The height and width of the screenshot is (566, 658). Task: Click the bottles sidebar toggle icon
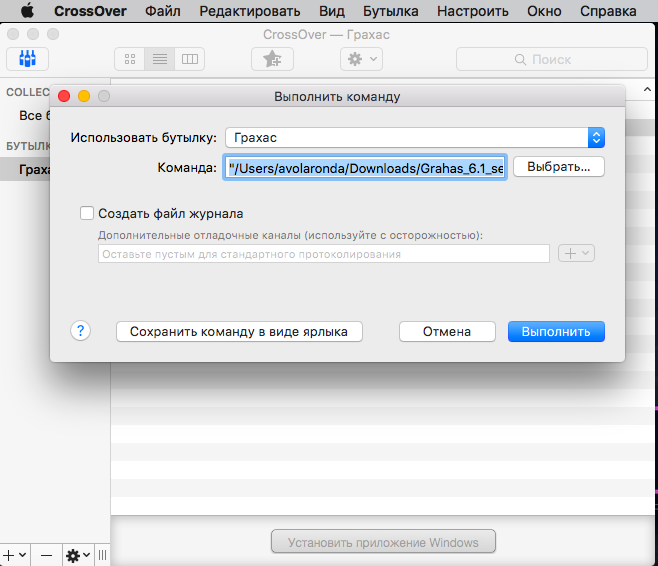coord(27,59)
